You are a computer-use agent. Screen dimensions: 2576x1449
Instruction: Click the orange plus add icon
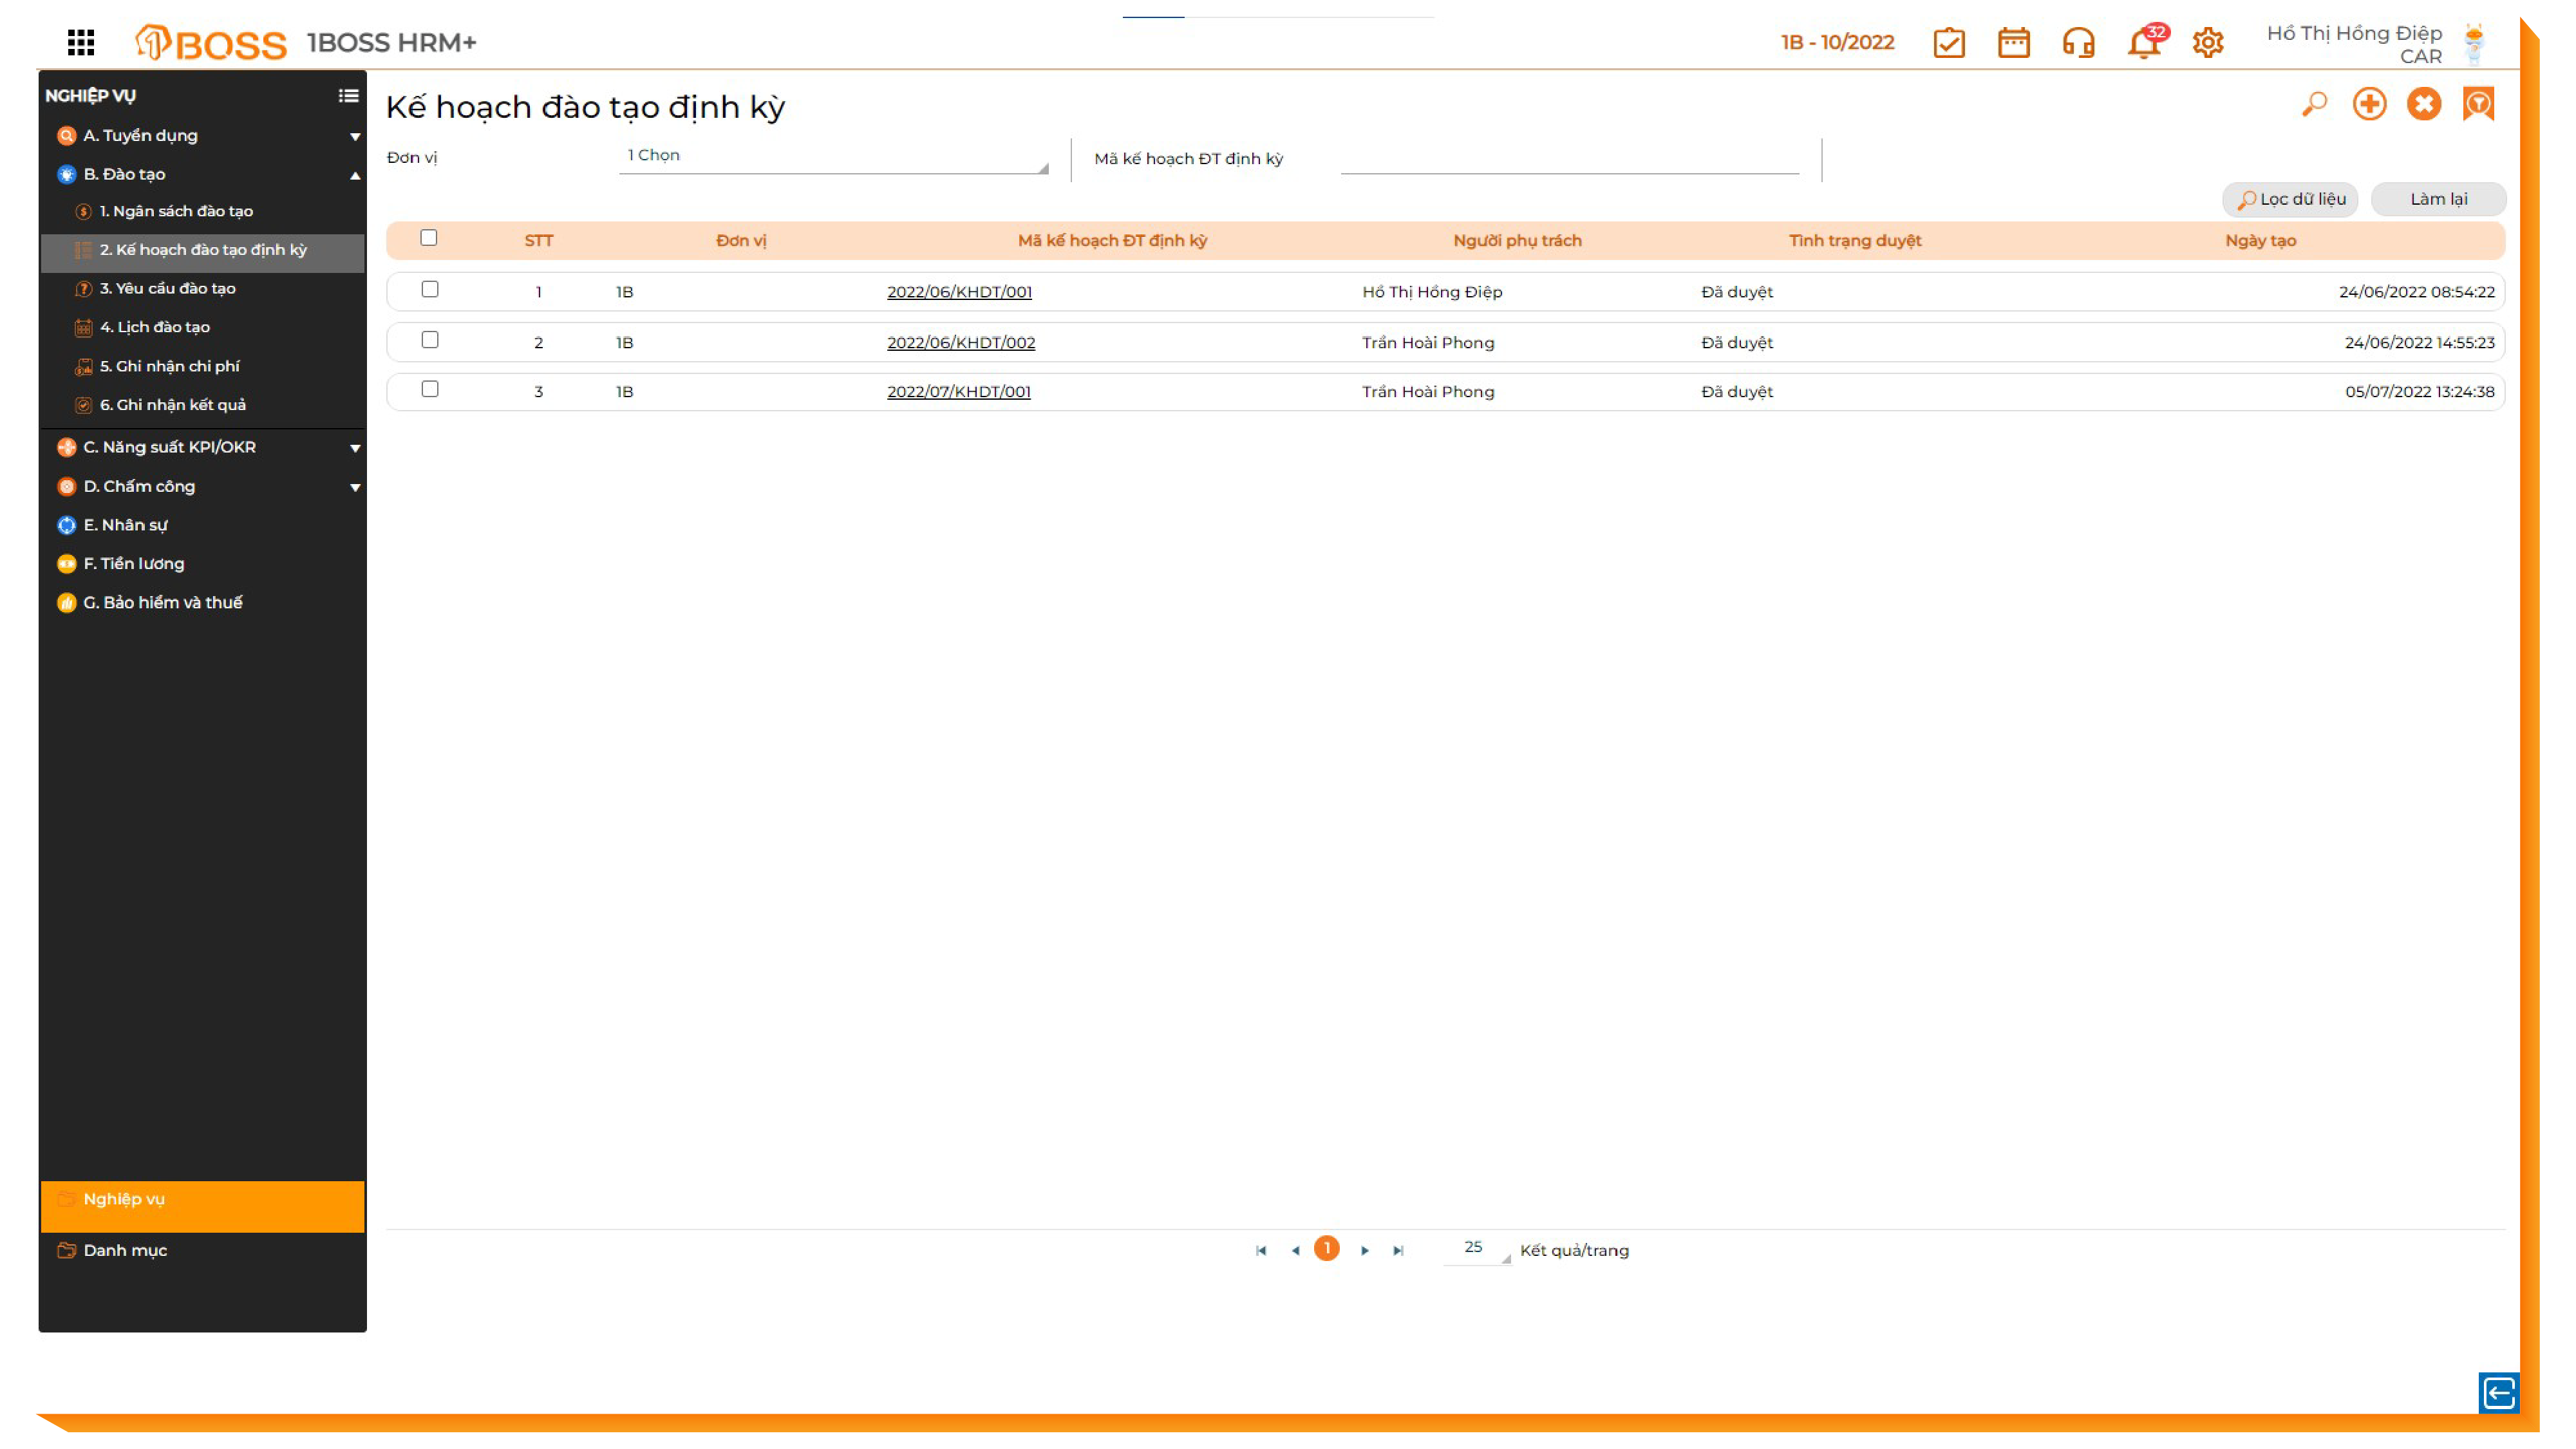(x=2368, y=104)
